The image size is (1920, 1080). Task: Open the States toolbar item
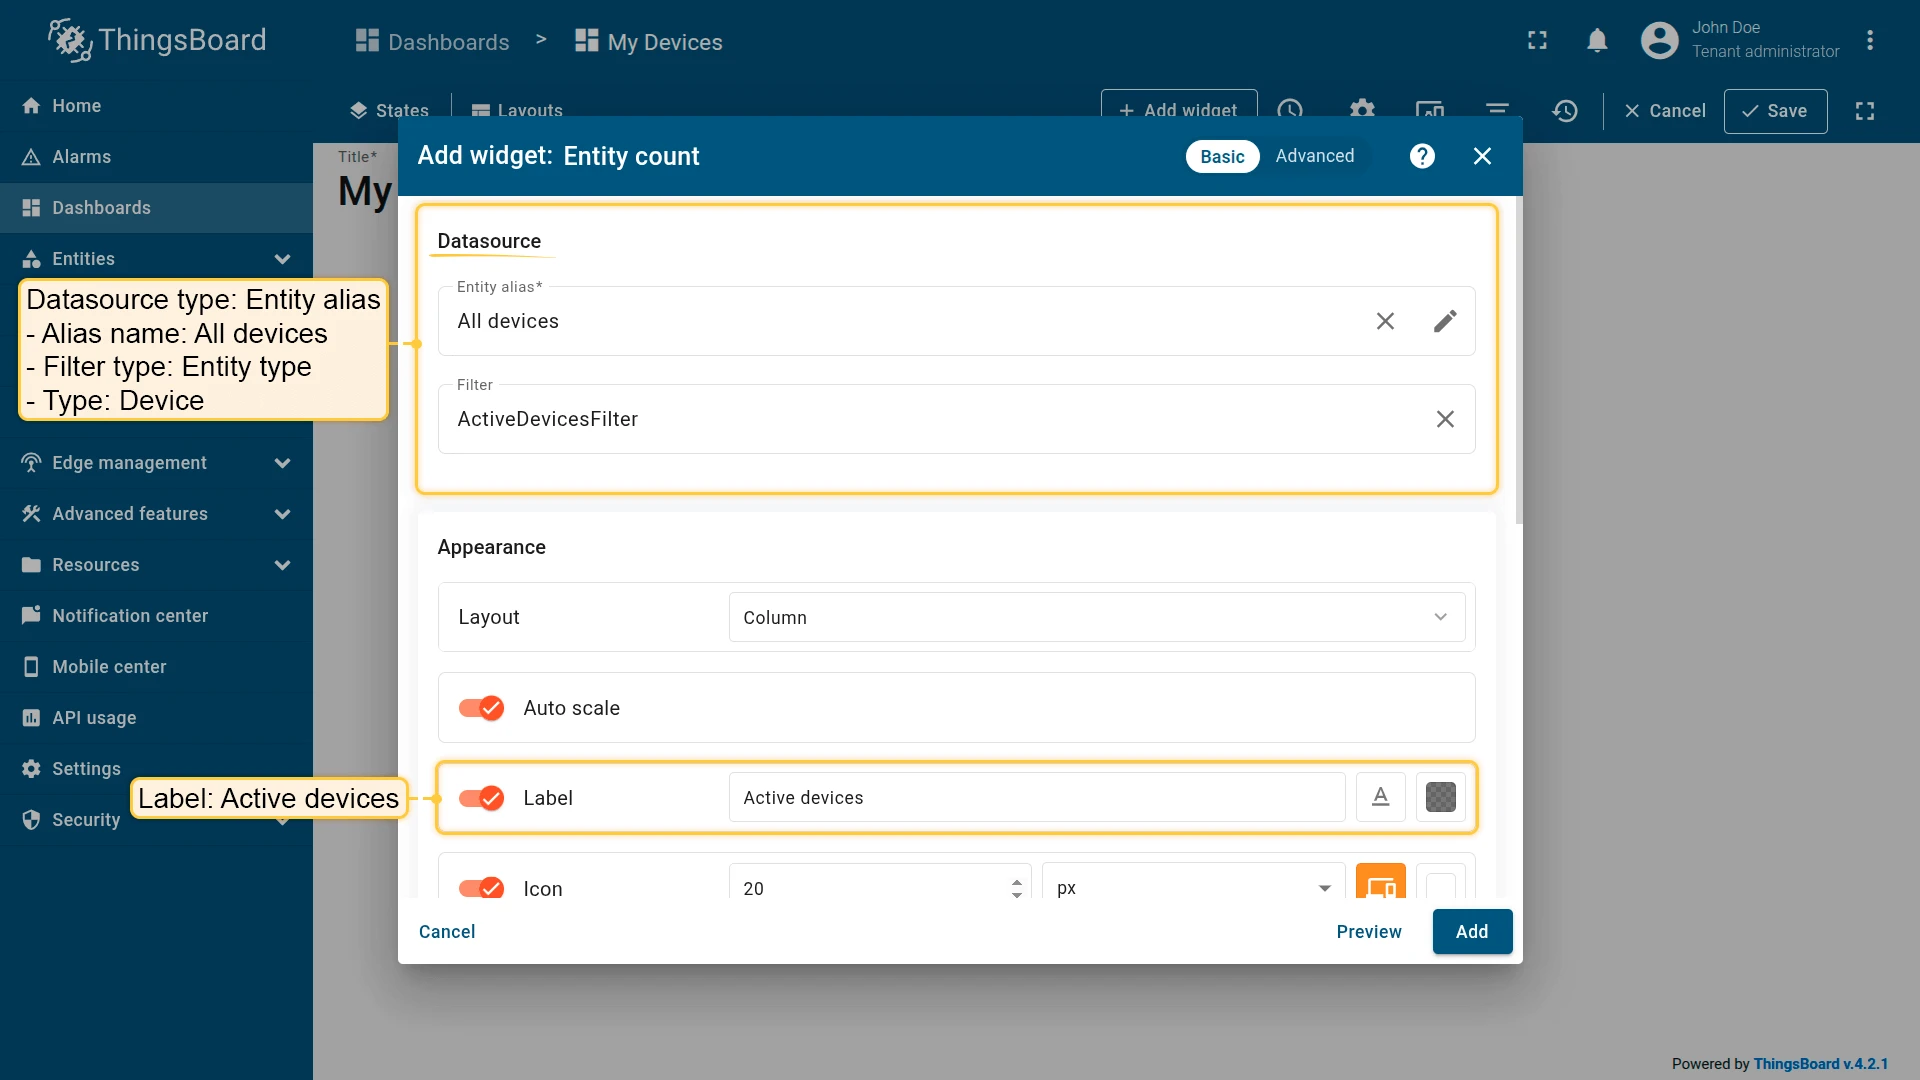click(389, 111)
